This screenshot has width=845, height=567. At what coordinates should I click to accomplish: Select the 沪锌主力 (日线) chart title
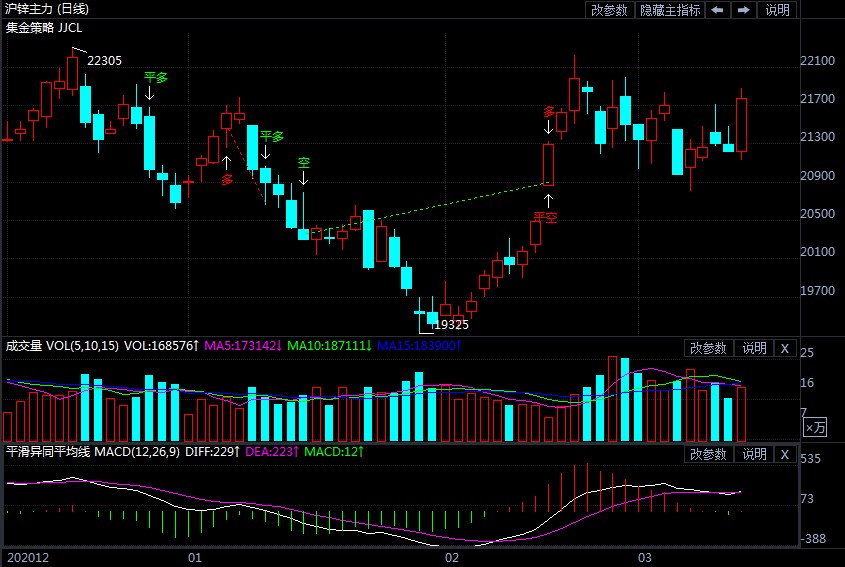(47, 9)
